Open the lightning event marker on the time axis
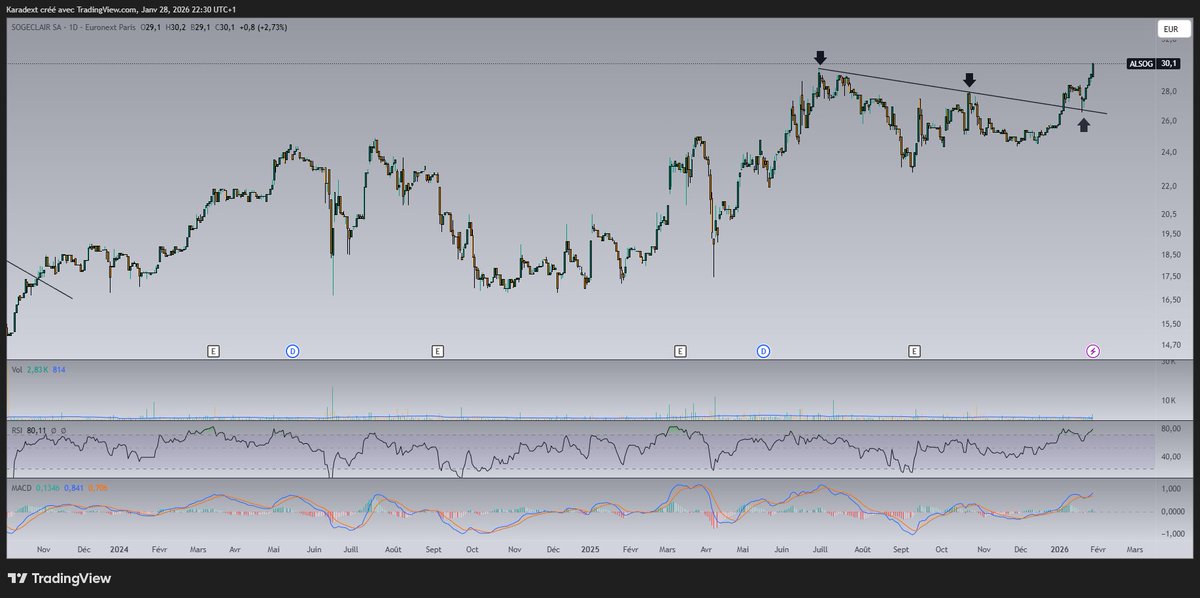 [1093, 351]
